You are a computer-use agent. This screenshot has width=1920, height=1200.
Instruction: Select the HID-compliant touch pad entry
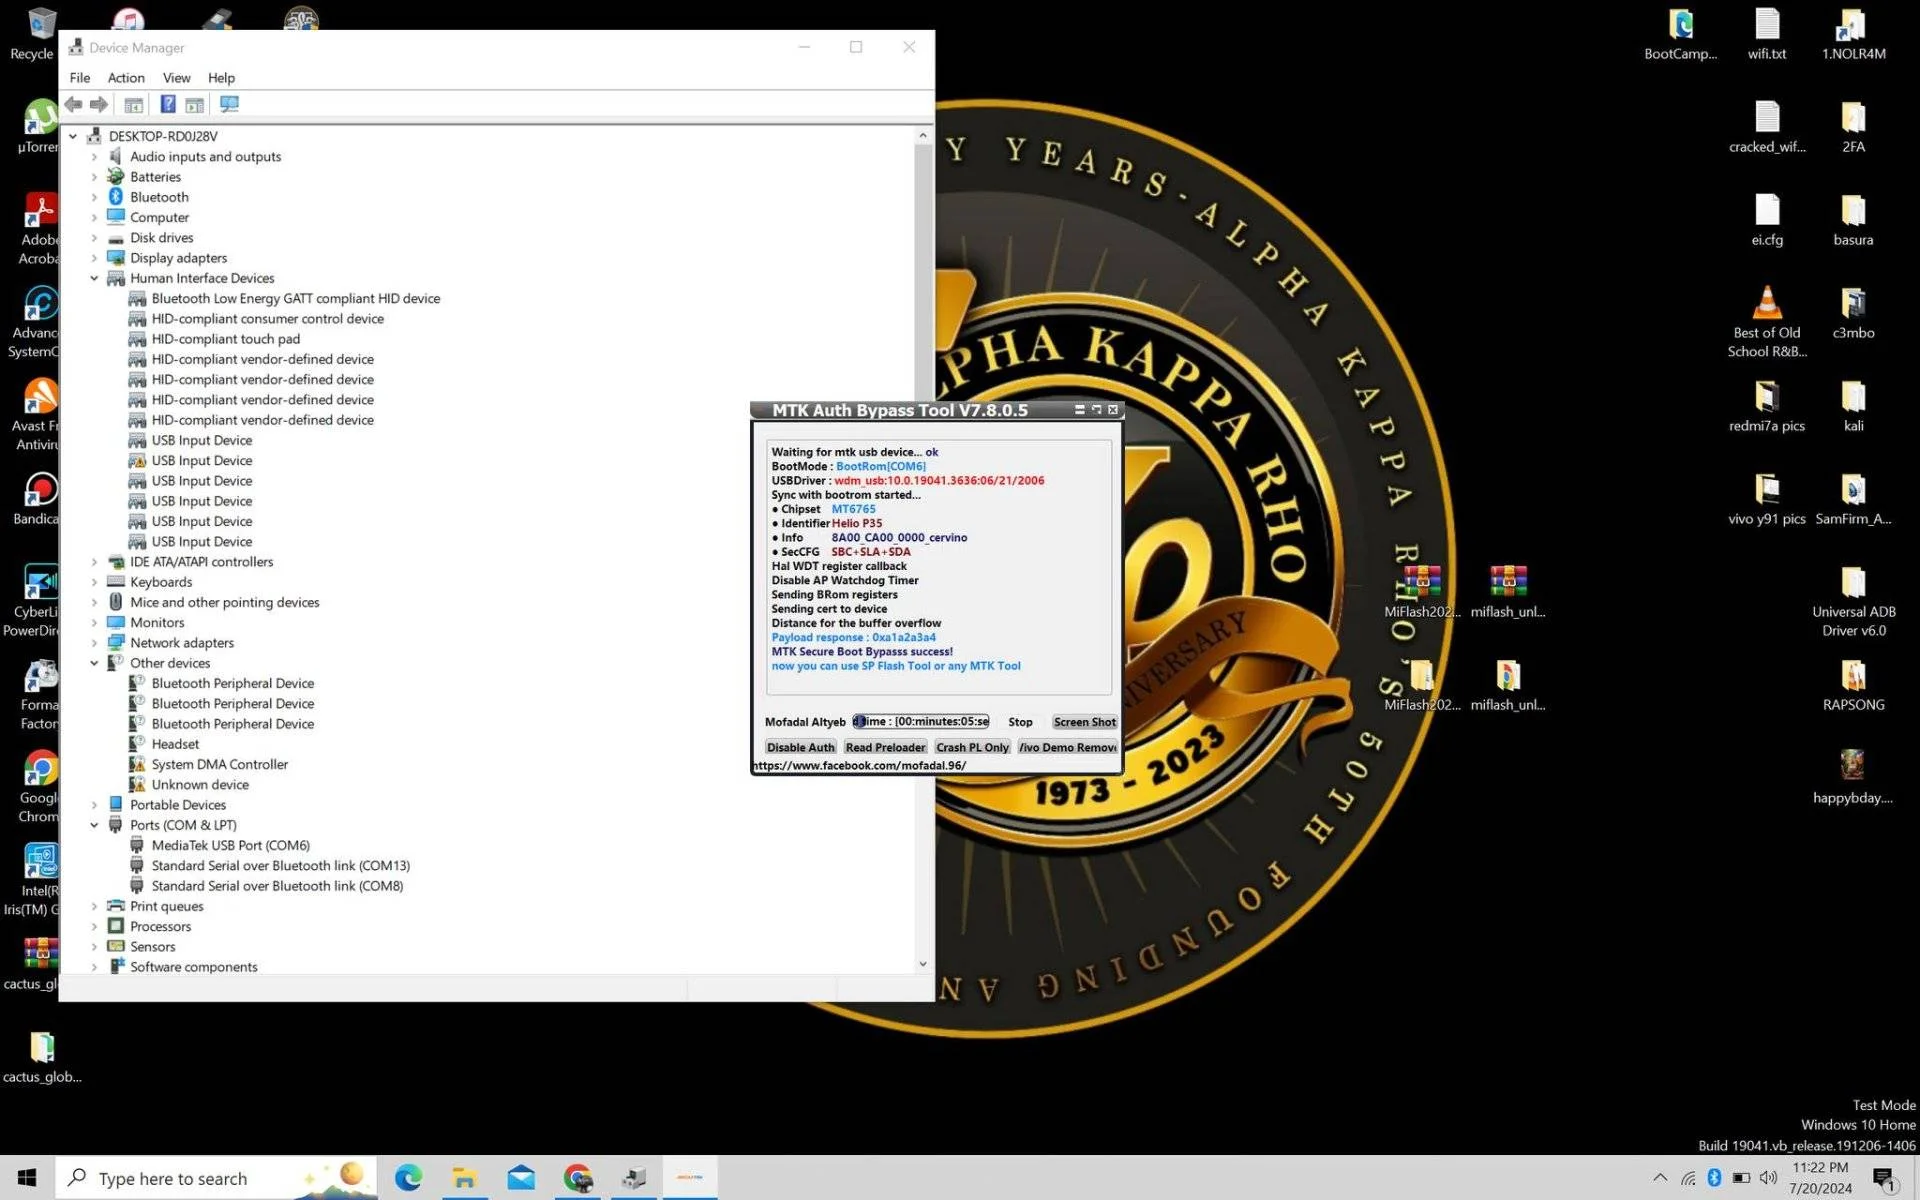click(x=226, y=339)
